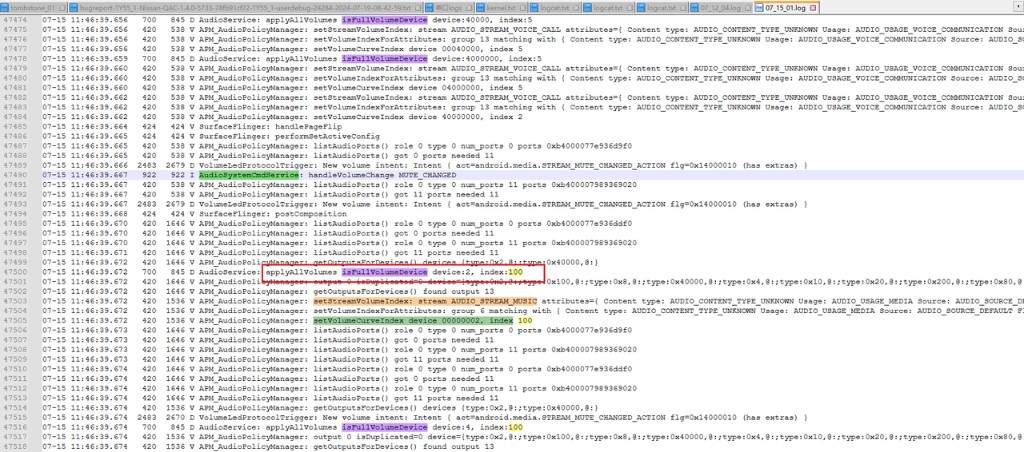Switch to the kernel.txt tab
This screenshot has height=452, width=1024.
click(x=500, y=7)
